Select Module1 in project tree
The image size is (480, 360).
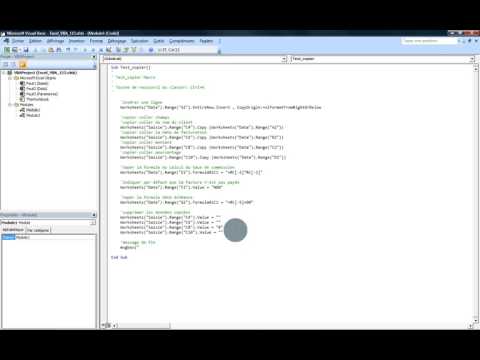click(30, 110)
